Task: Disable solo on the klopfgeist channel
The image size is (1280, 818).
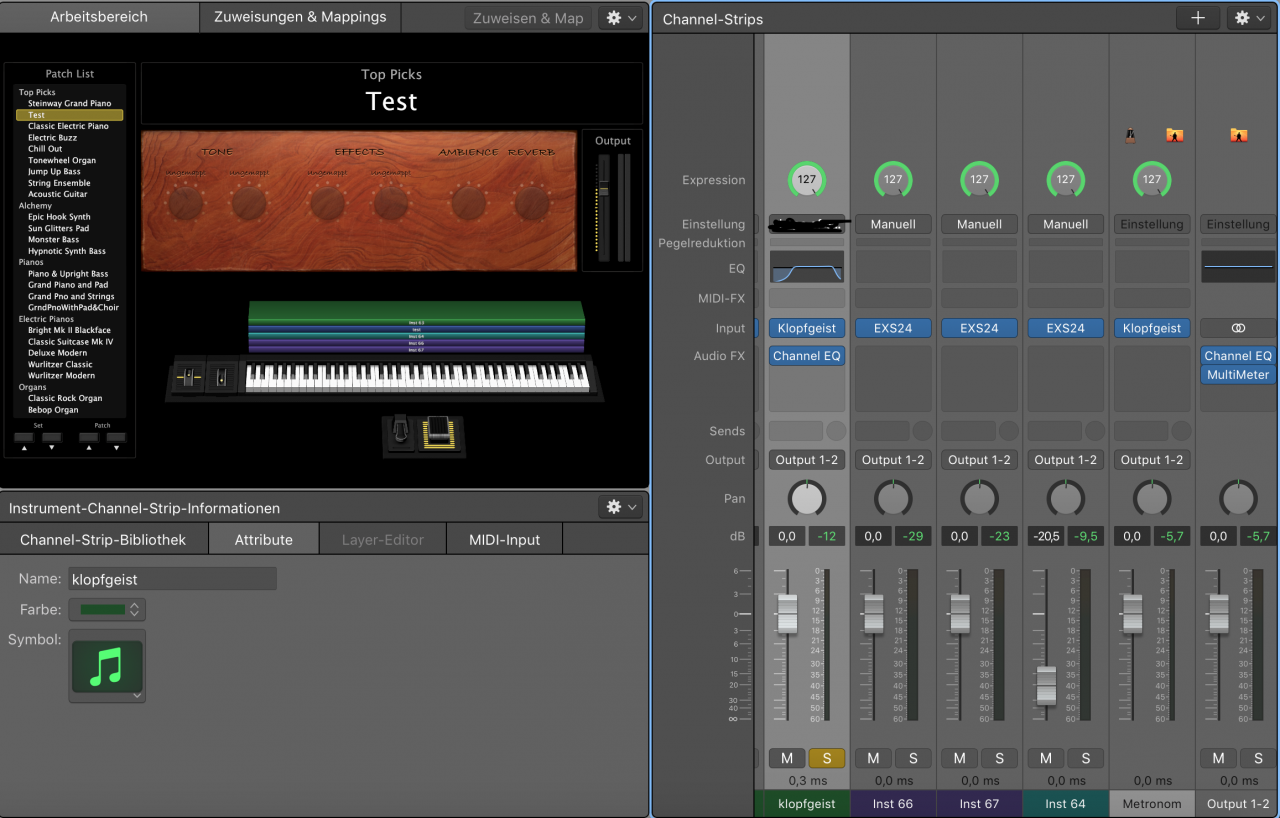Action: 826,758
